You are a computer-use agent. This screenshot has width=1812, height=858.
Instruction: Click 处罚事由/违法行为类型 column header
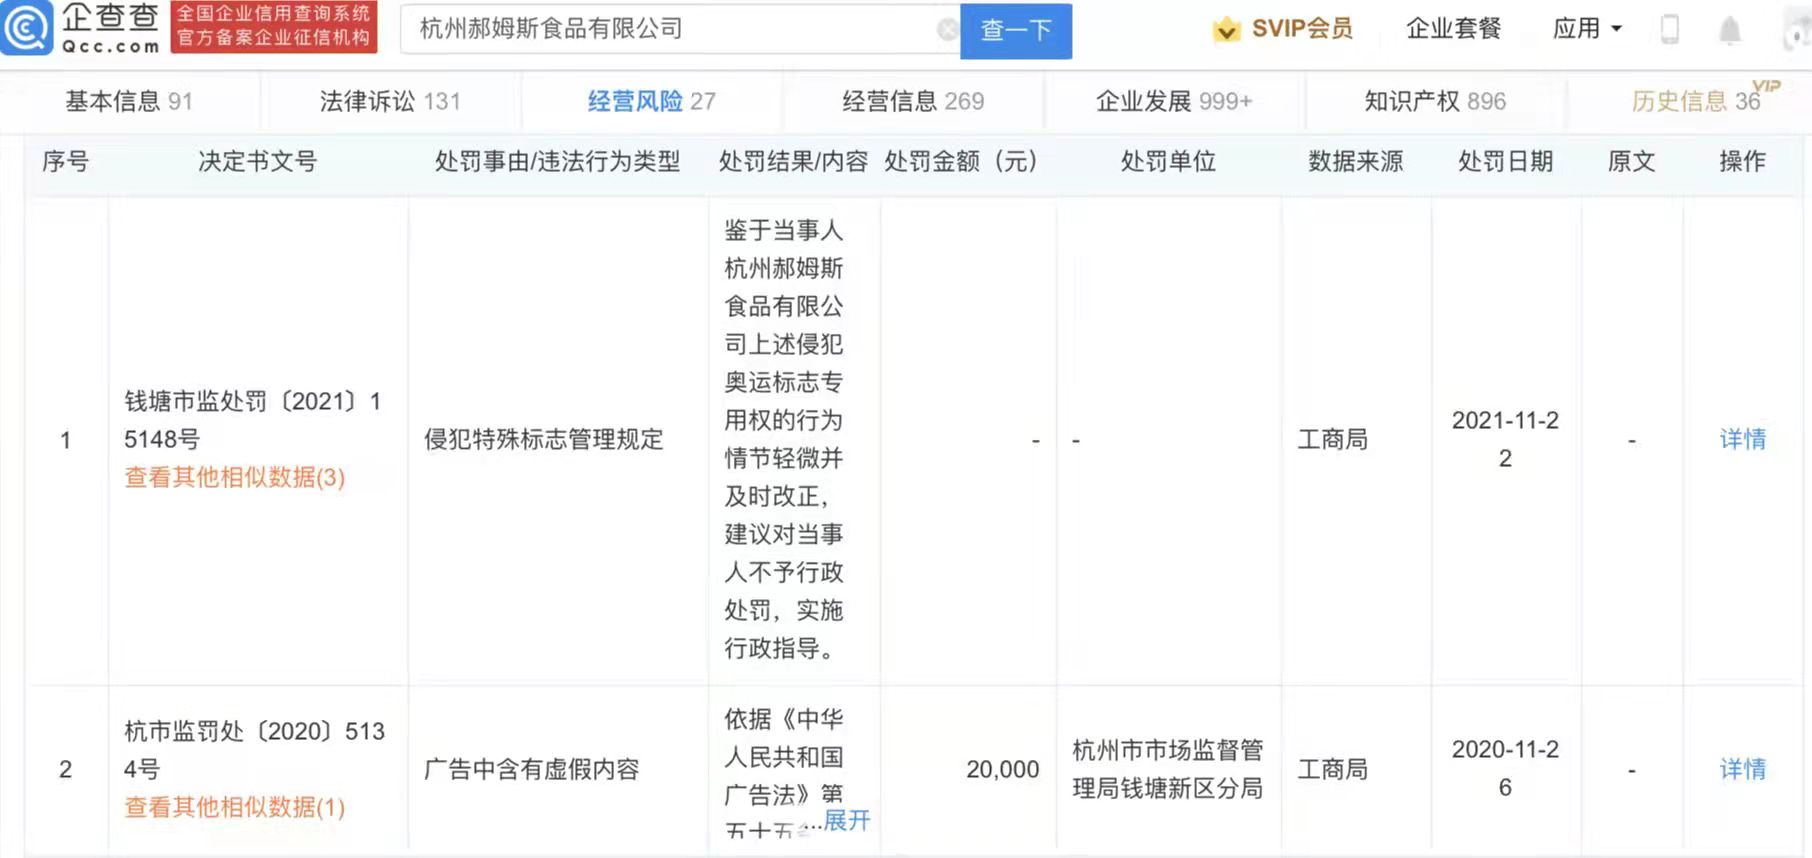(x=557, y=161)
